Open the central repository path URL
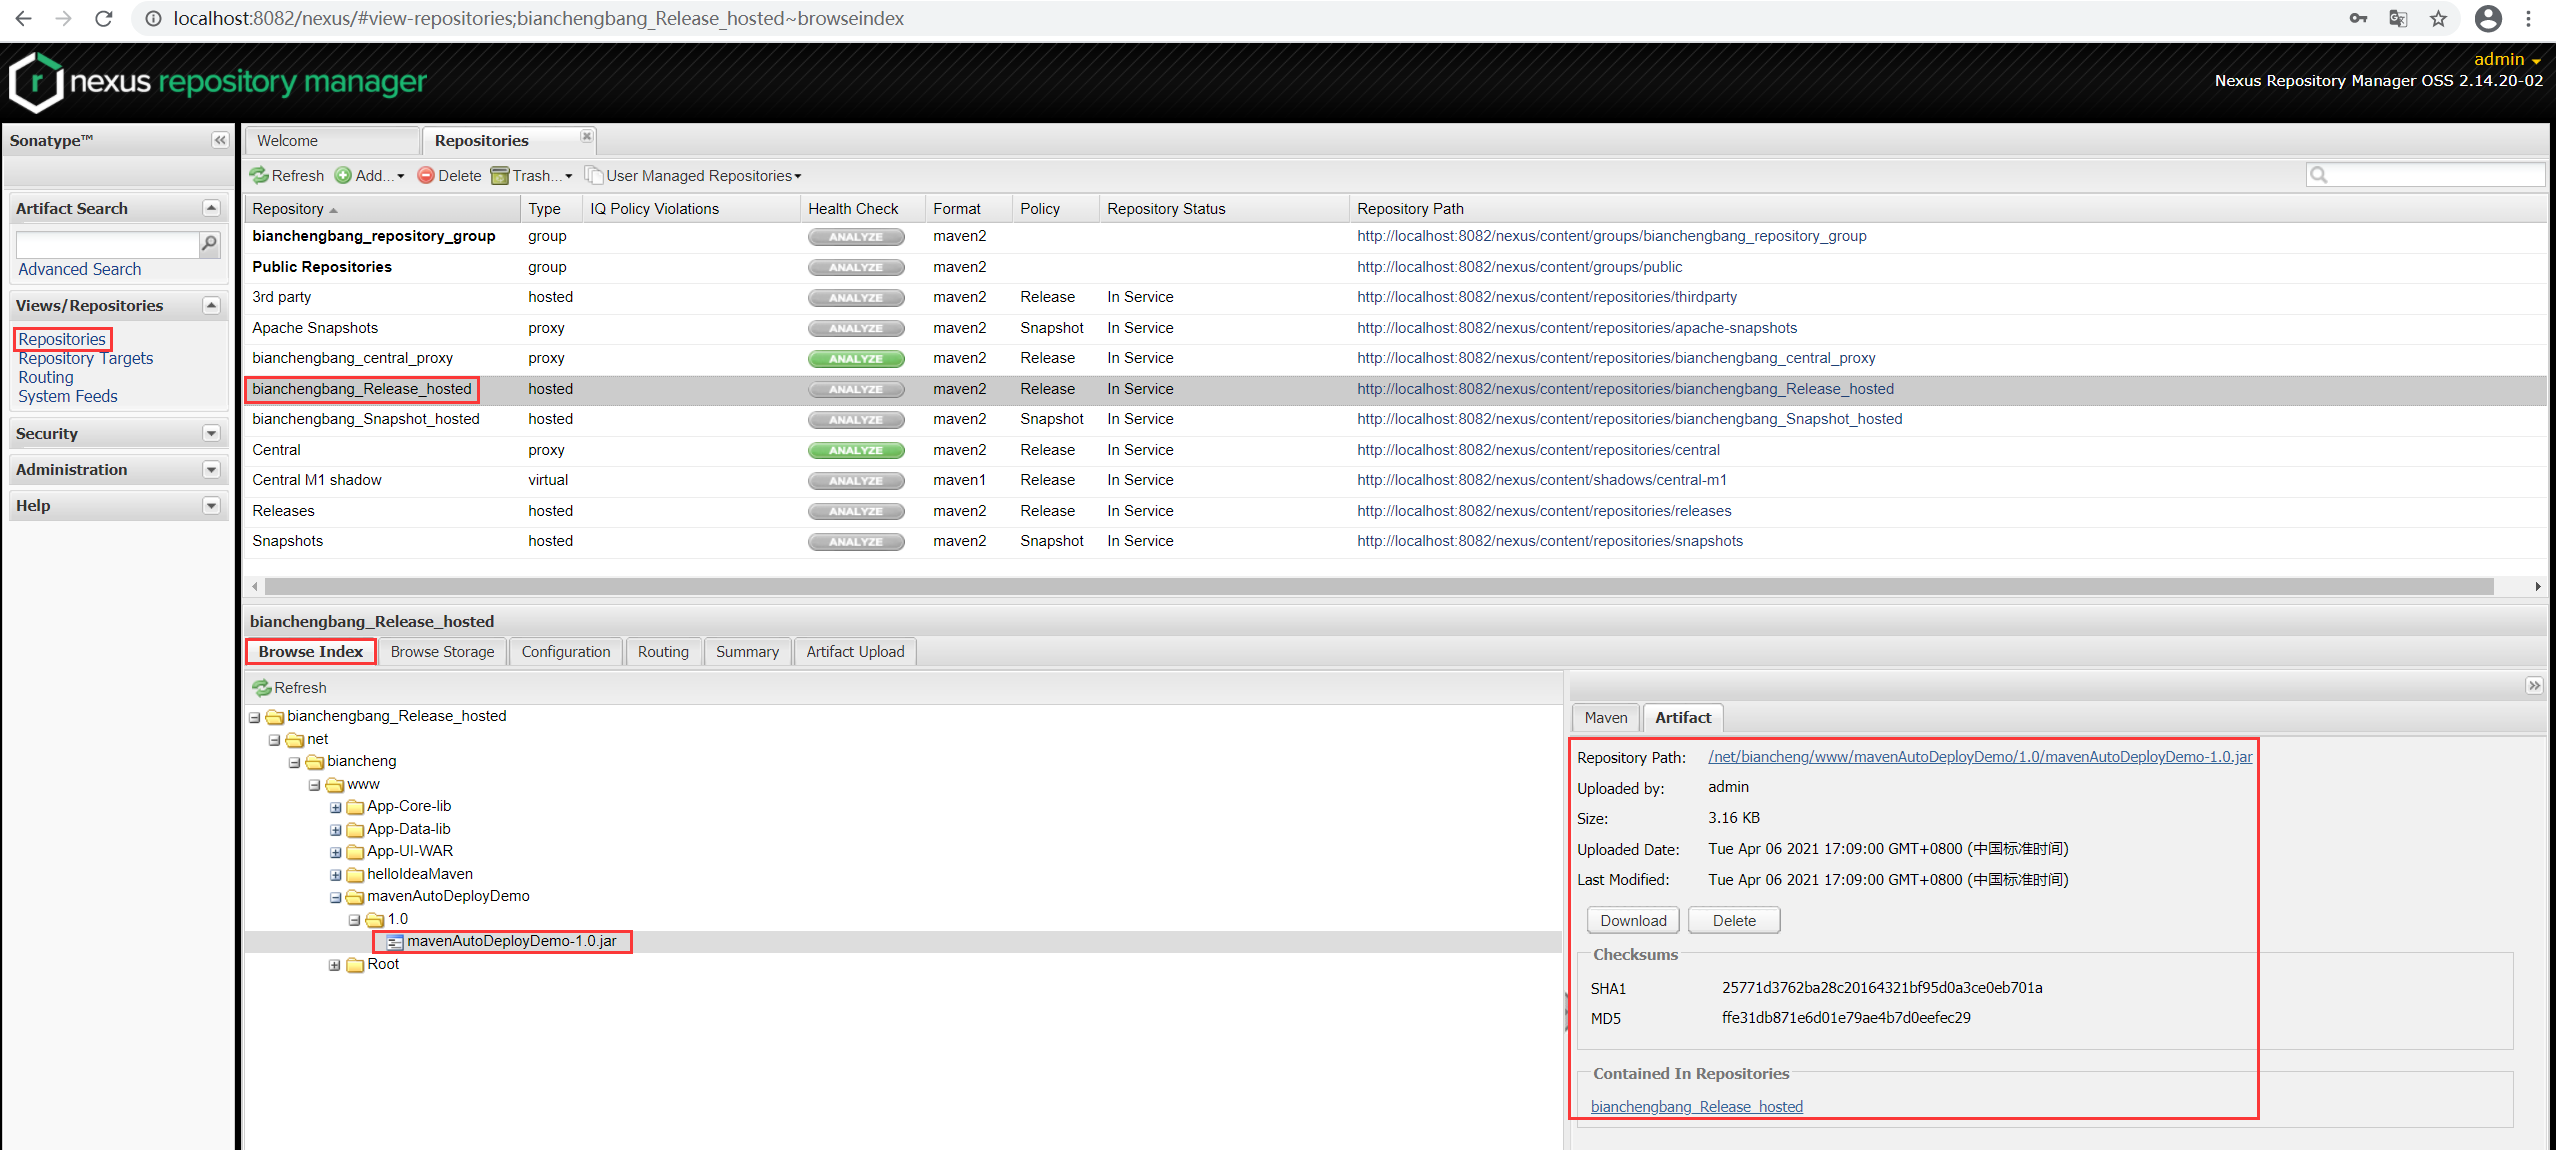The height and width of the screenshot is (1150, 2556). 1538,450
